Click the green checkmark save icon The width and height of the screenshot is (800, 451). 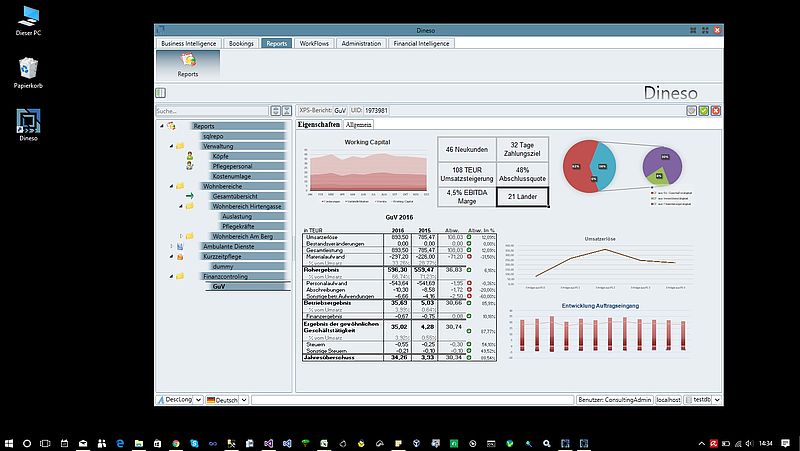coord(704,111)
